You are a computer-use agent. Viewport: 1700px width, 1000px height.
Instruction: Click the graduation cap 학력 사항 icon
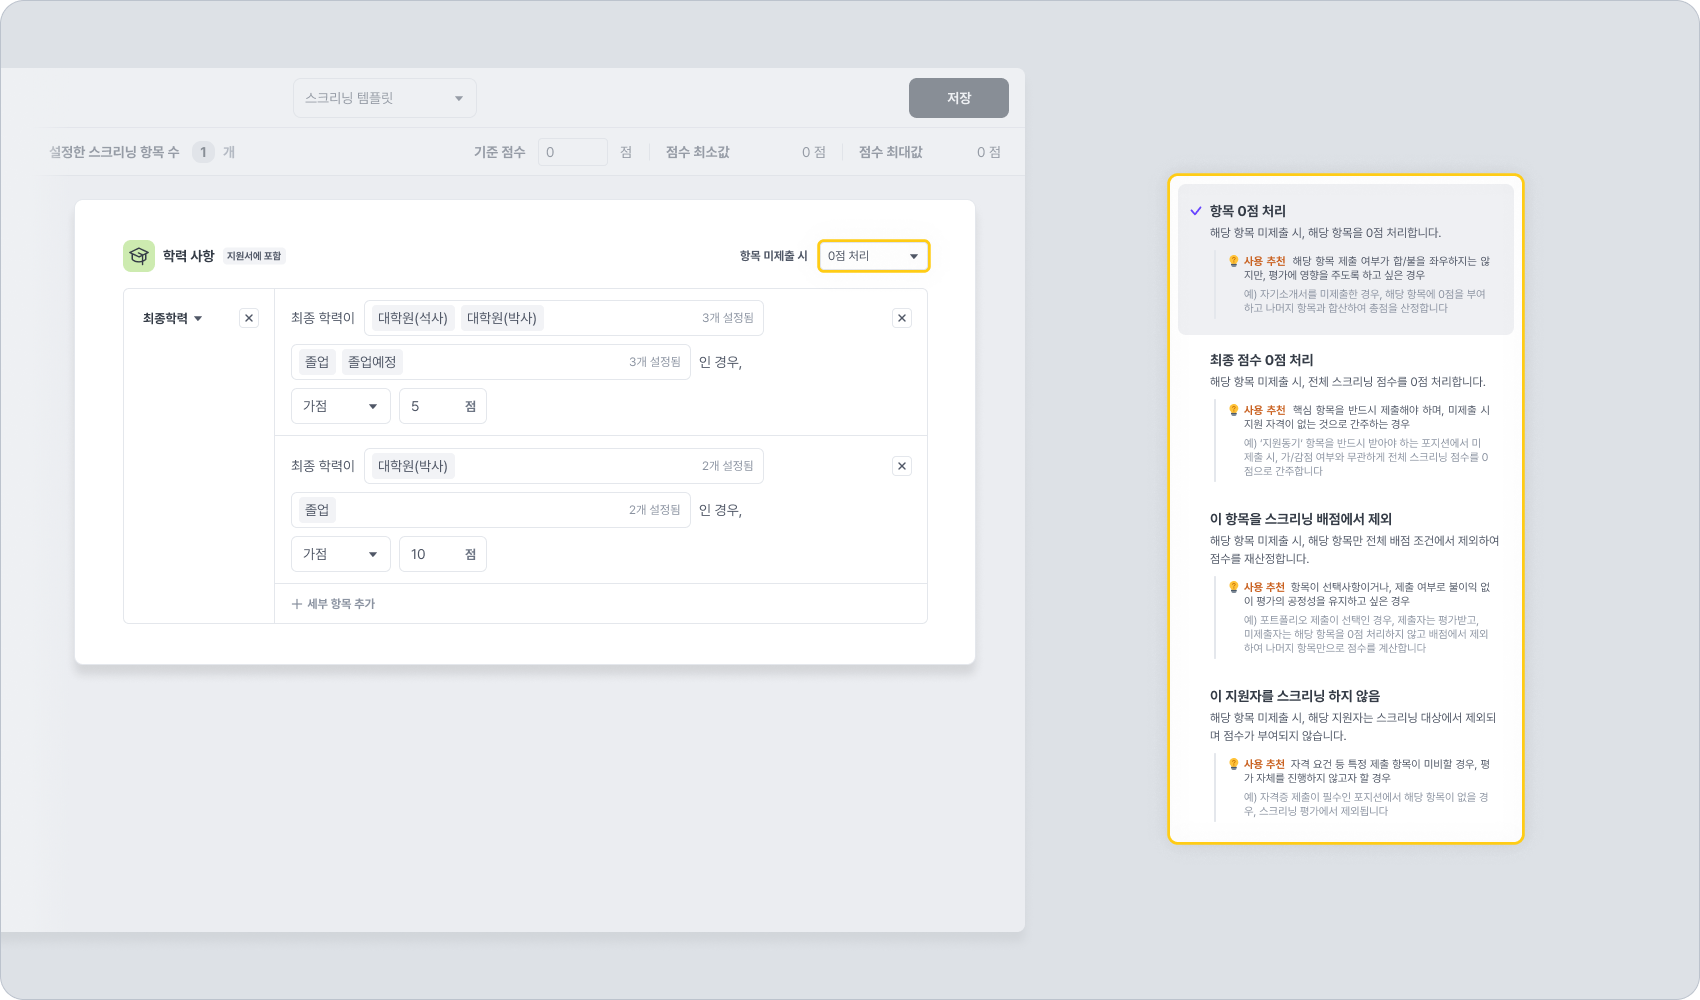(x=139, y=256)
